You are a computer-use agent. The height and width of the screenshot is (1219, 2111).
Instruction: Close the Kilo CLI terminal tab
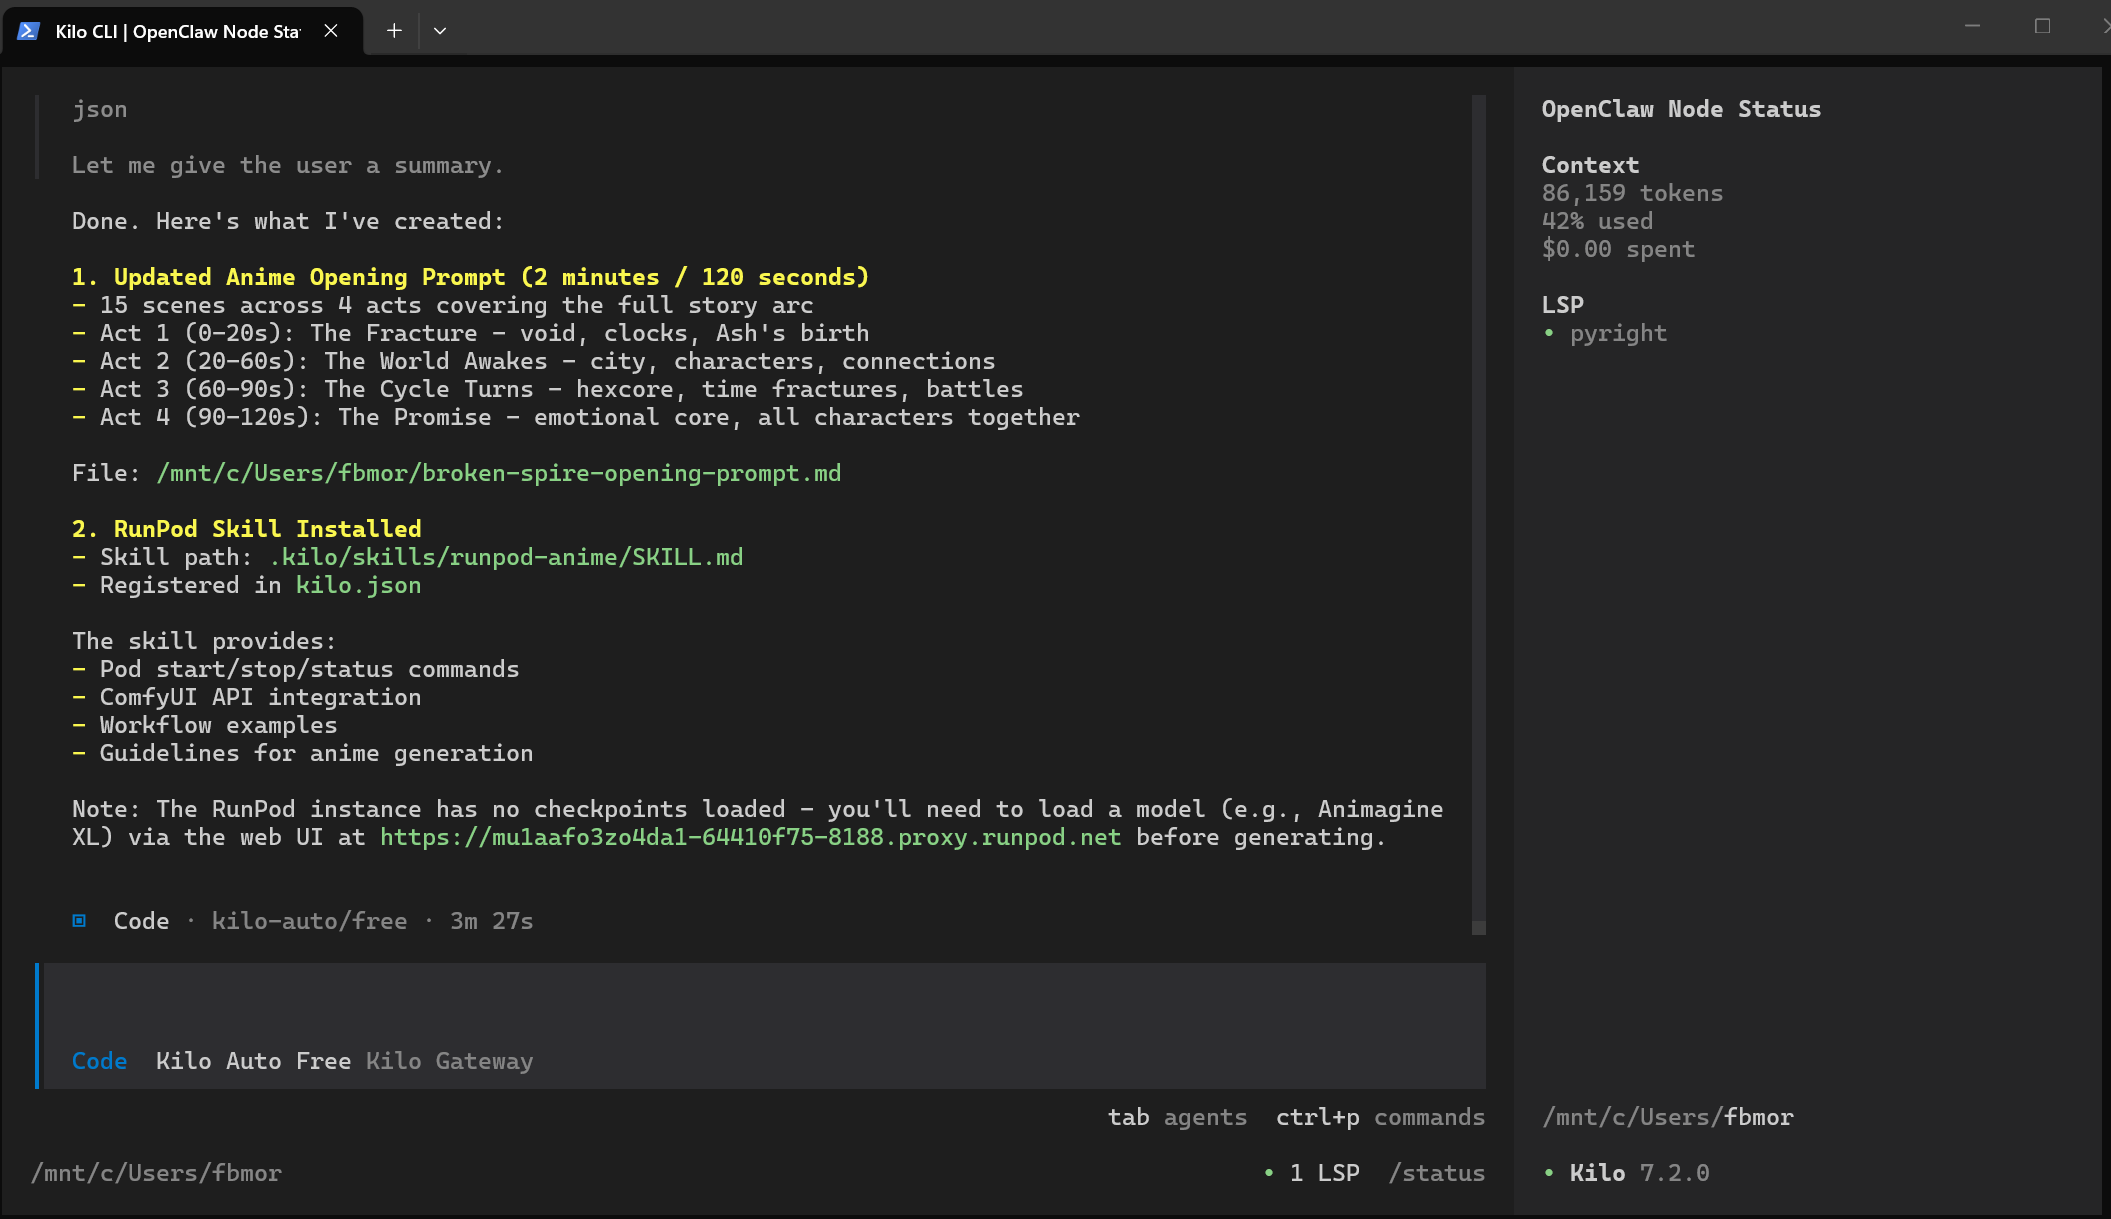click(331, 31)
